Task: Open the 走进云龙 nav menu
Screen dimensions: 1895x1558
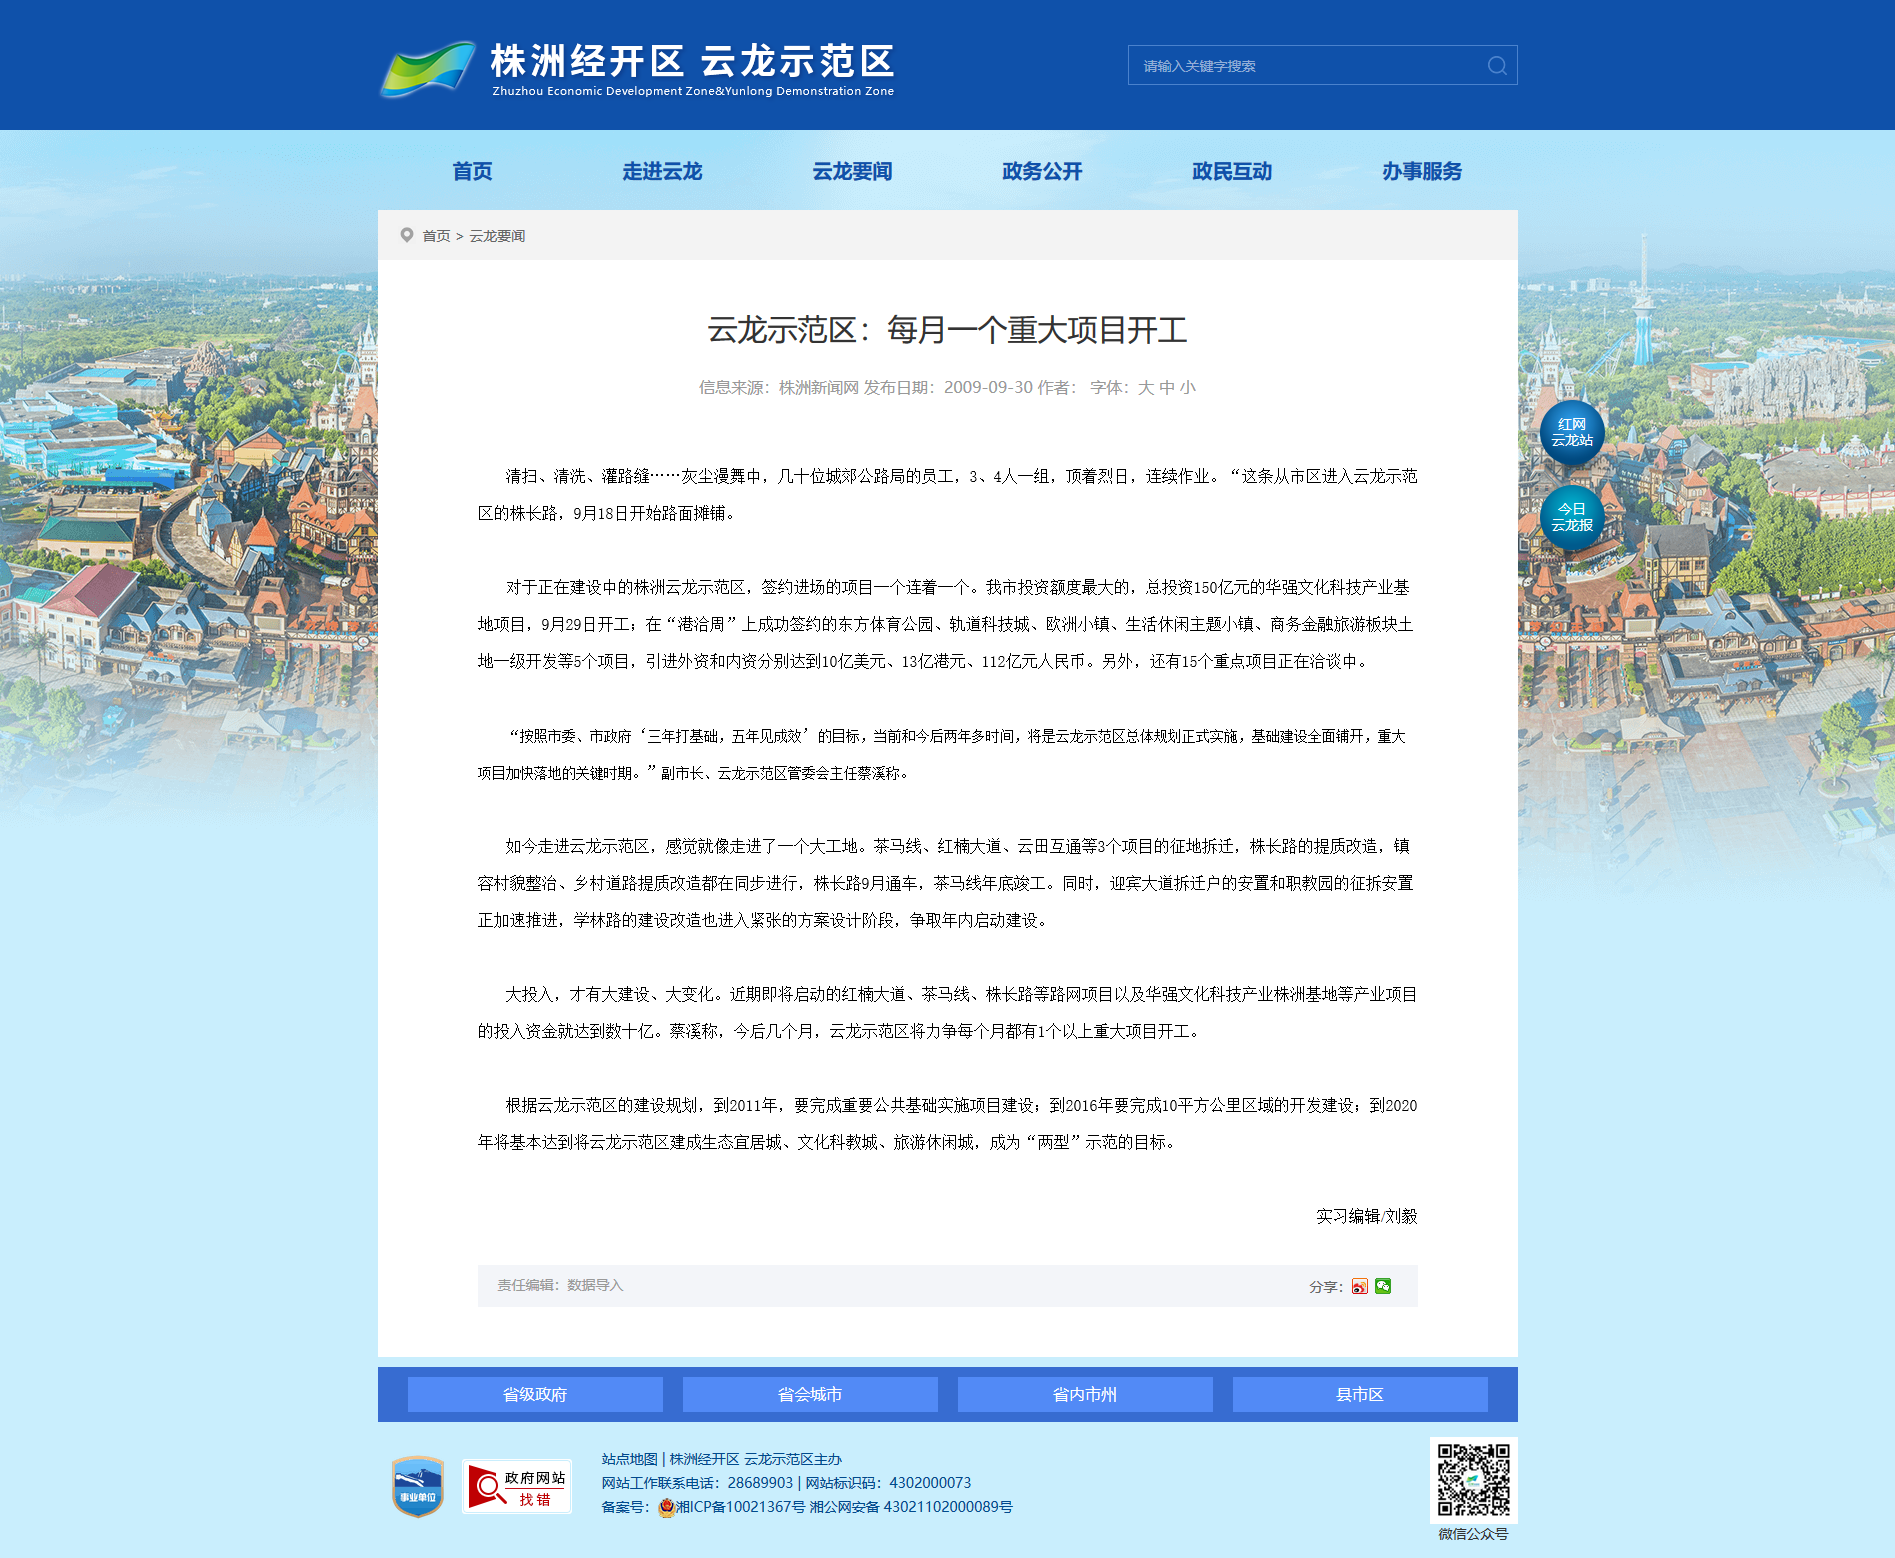Action: click(x=662, y=171)
